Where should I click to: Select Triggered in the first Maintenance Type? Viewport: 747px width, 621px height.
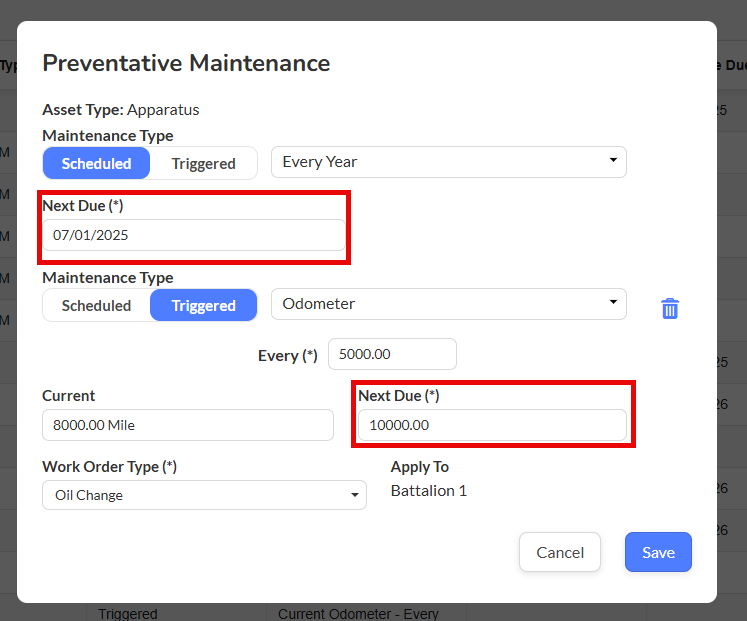pos(203,163)
